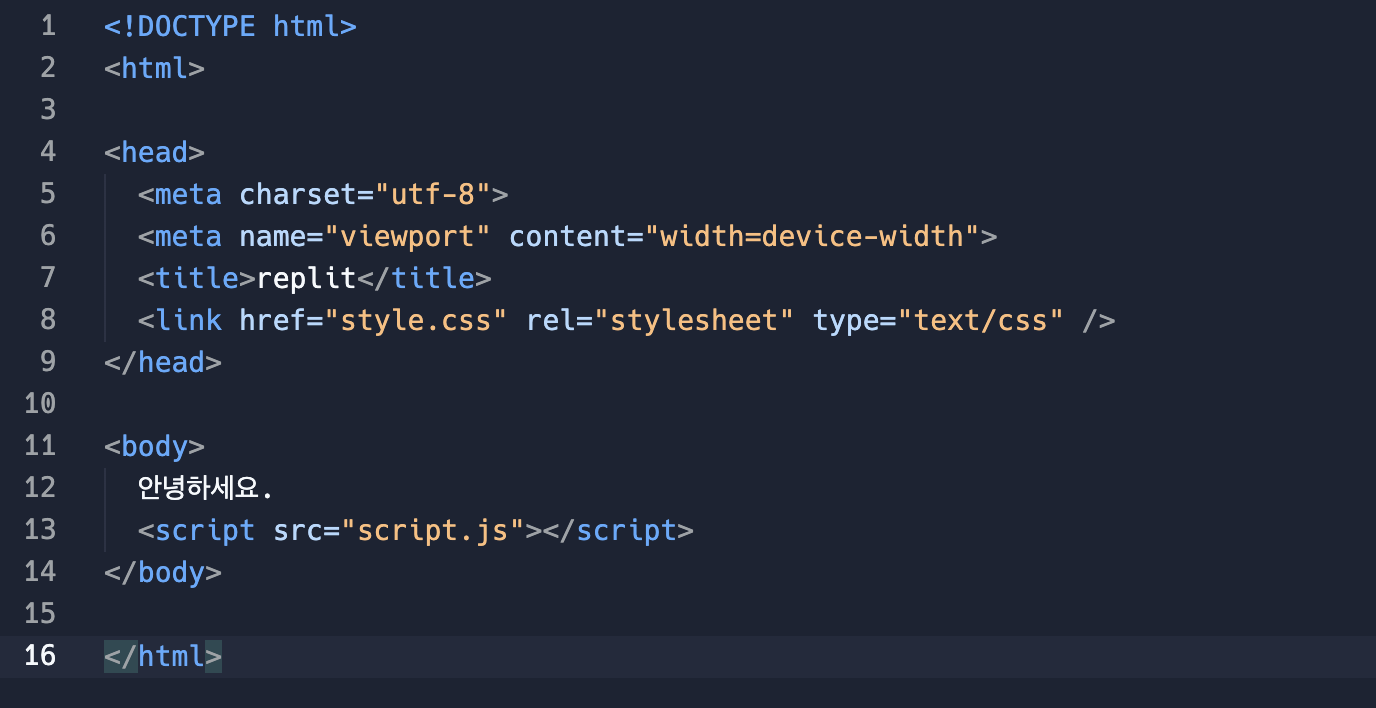Click the charset attribute name
1376x708 pixels.
point(298,194)
